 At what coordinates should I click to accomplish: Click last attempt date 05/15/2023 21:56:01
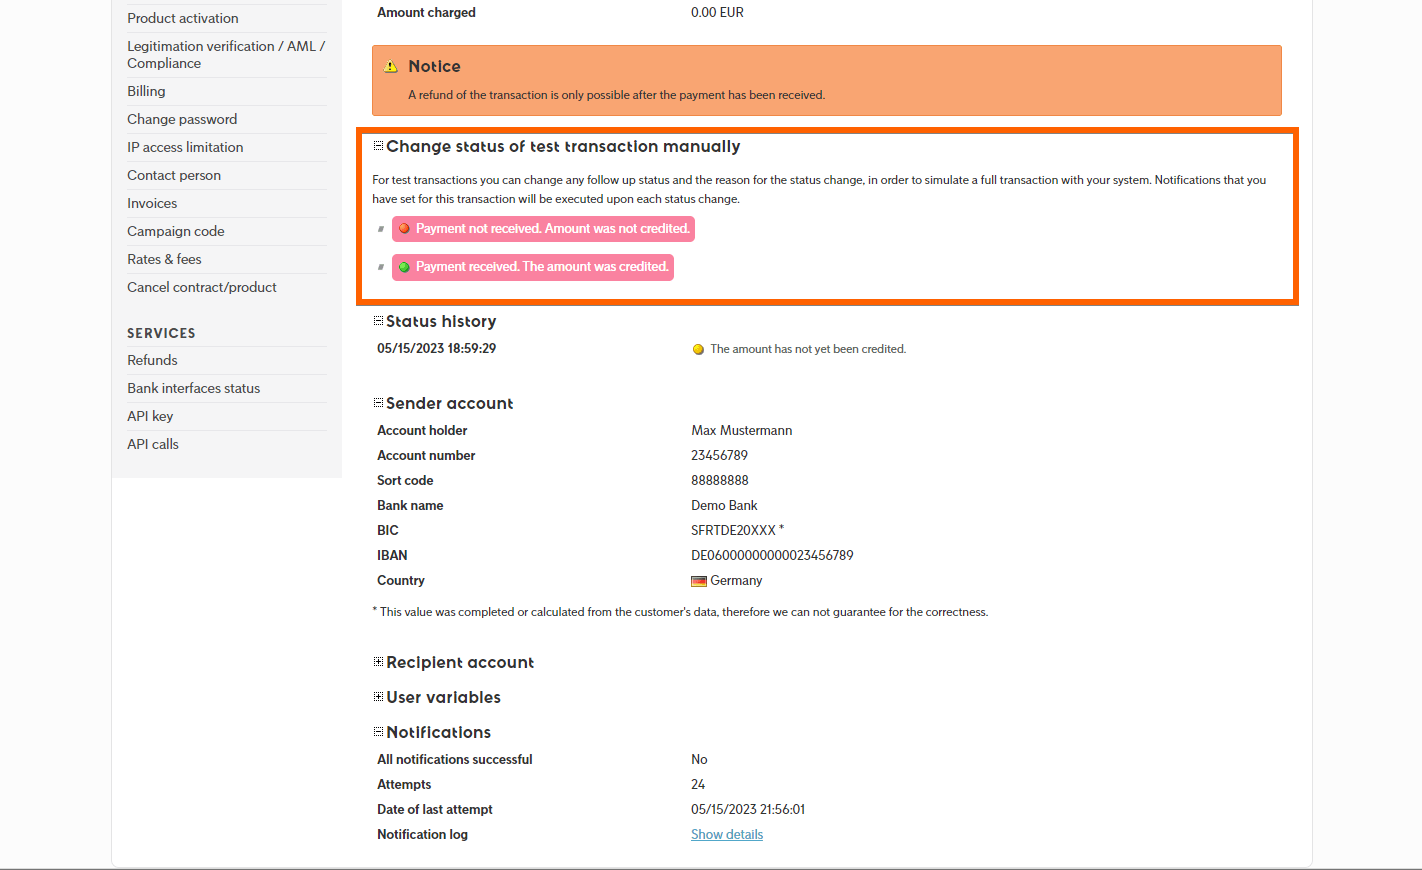pos(748,809)
